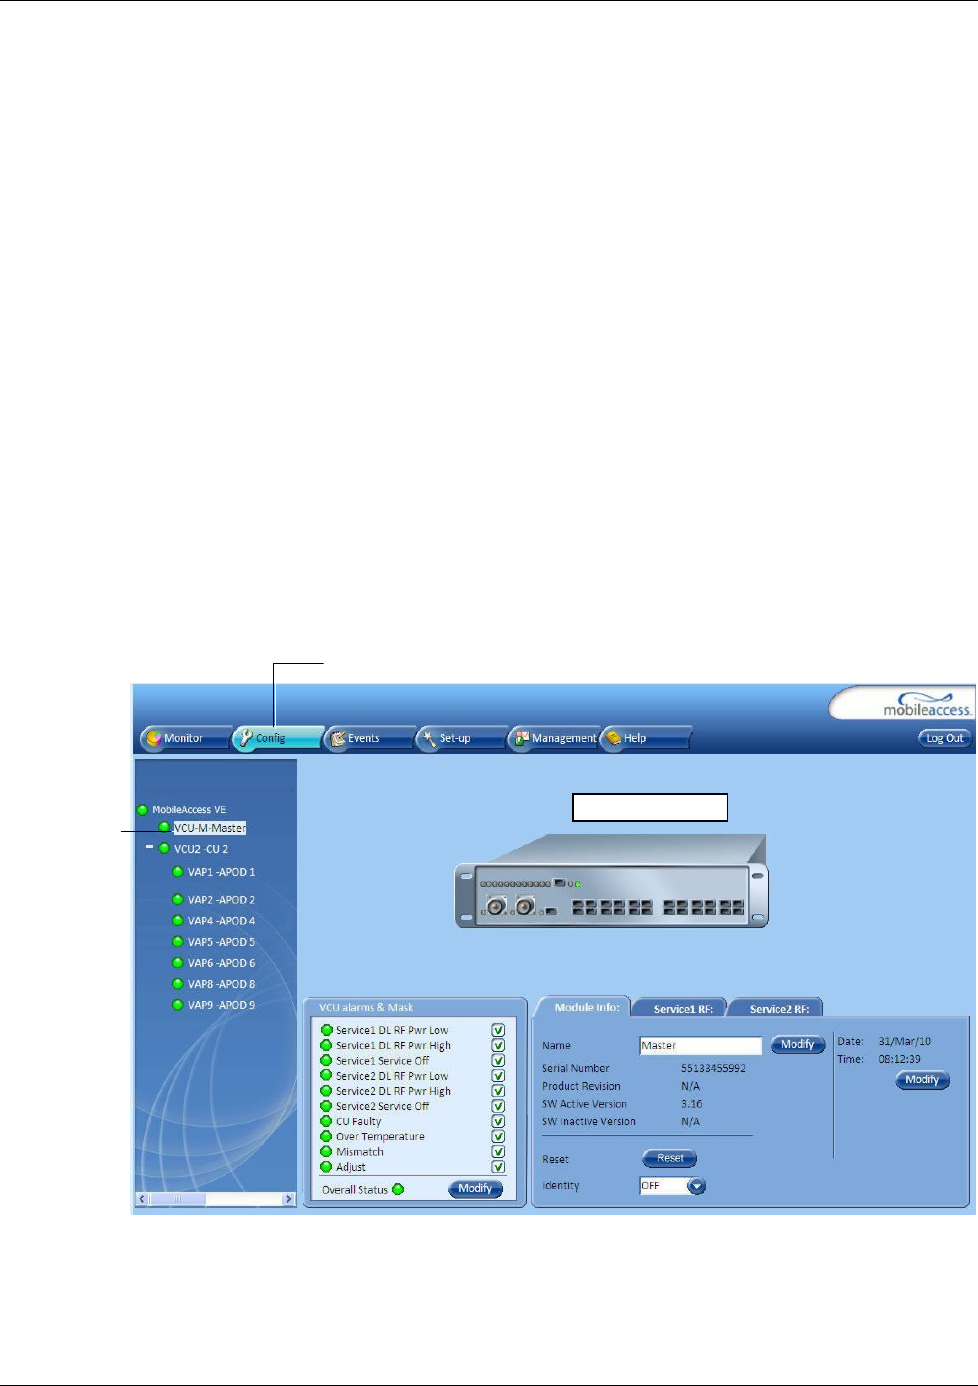Click the Over Temperature alarm LED
978x1386 pixels.
(x=326, y=1136)
